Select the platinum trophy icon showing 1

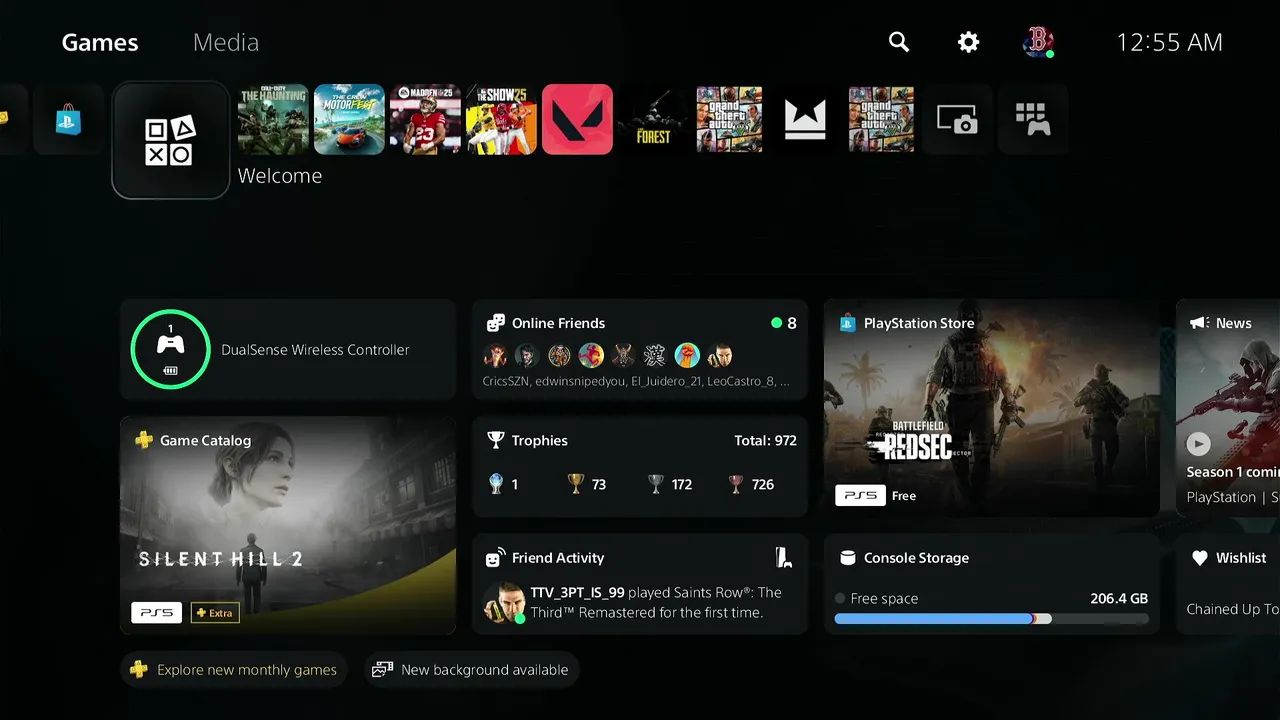(x=496, y=484)
